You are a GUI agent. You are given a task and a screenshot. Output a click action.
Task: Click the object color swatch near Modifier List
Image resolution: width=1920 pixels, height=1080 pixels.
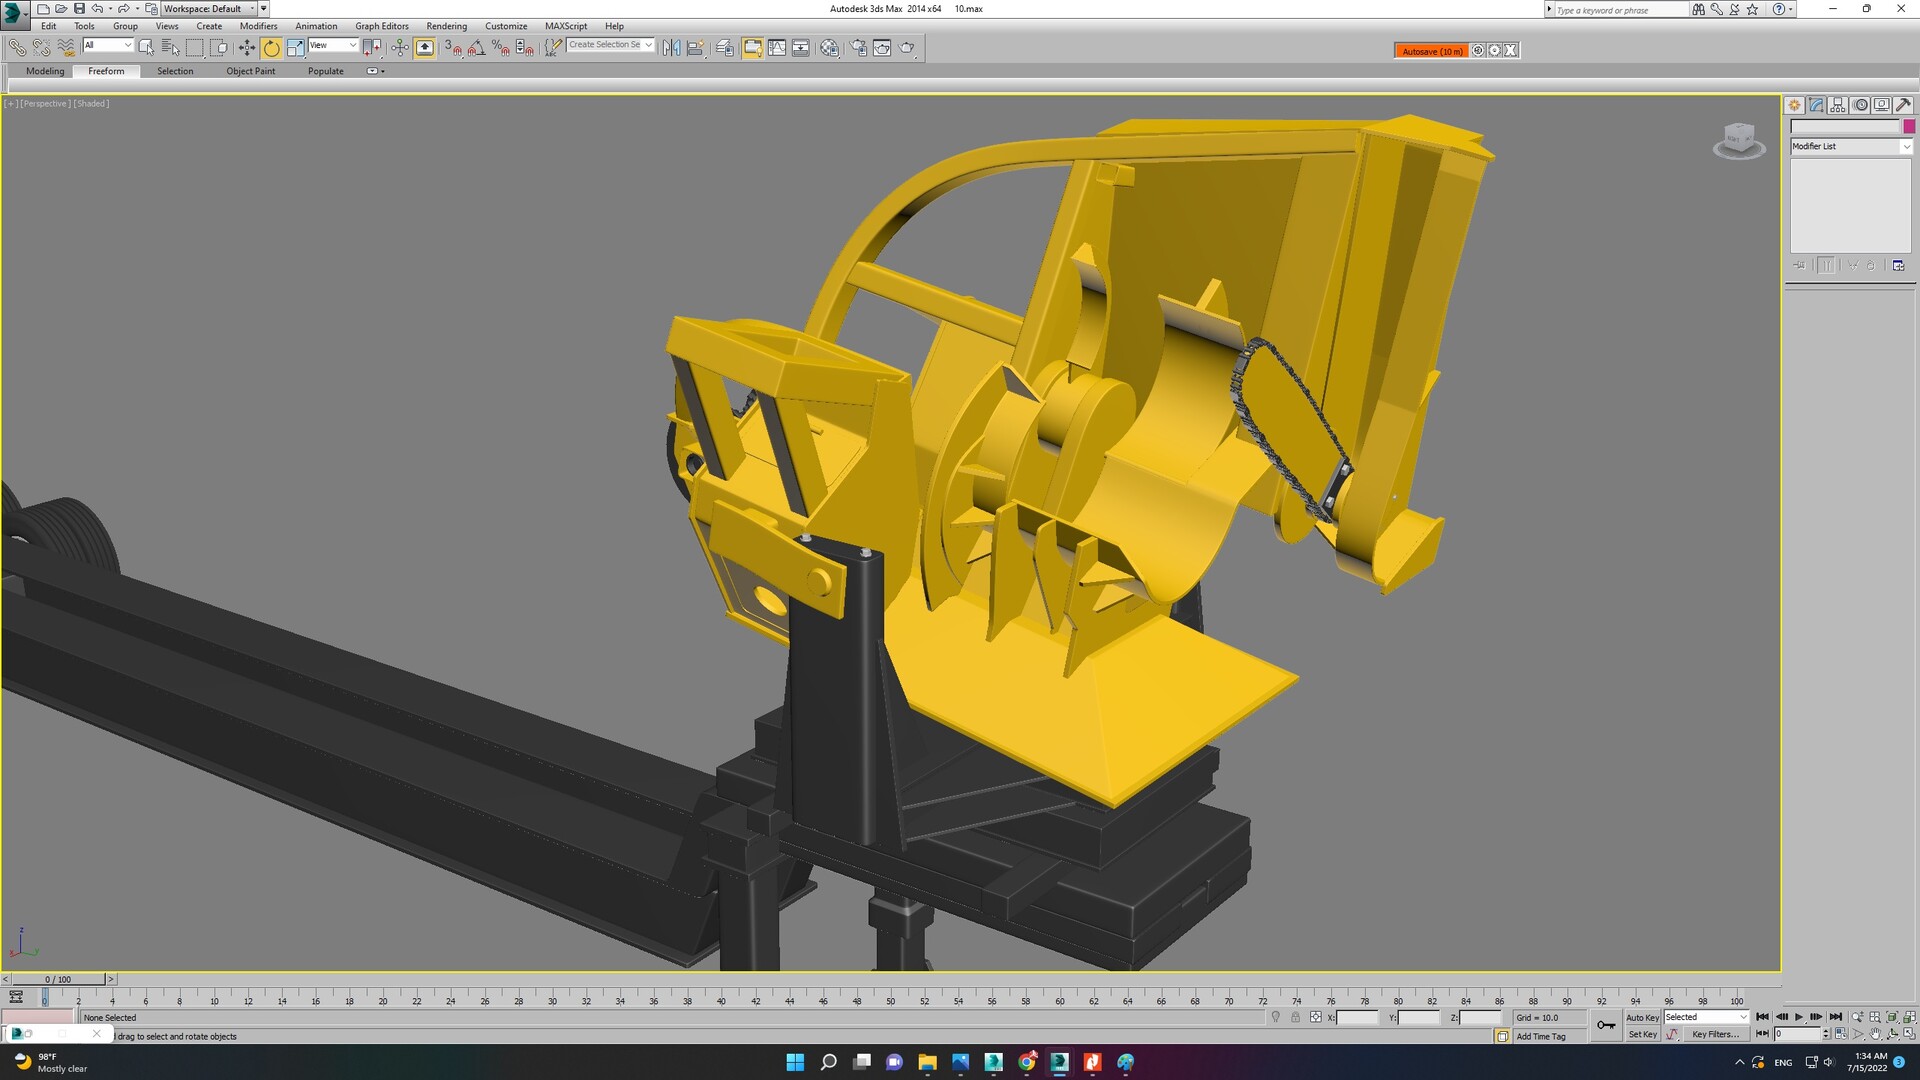coord(1909,127)
